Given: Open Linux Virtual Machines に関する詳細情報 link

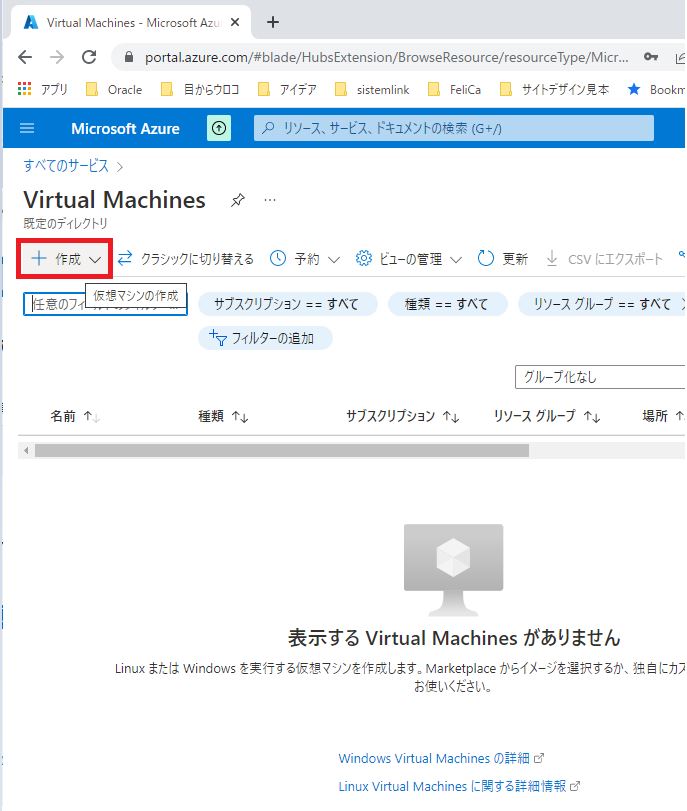Looking at the screenshot, I should [x=459, y=786].
